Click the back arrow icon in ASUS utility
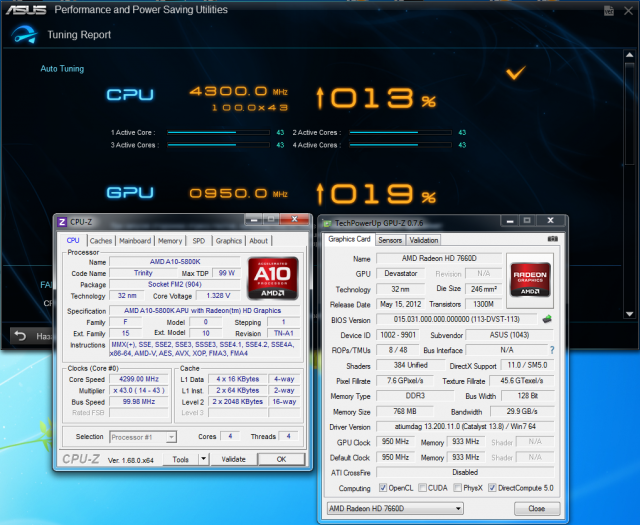Image resolution: width=640 pixels, height=525 pixels. pos(20,336)
